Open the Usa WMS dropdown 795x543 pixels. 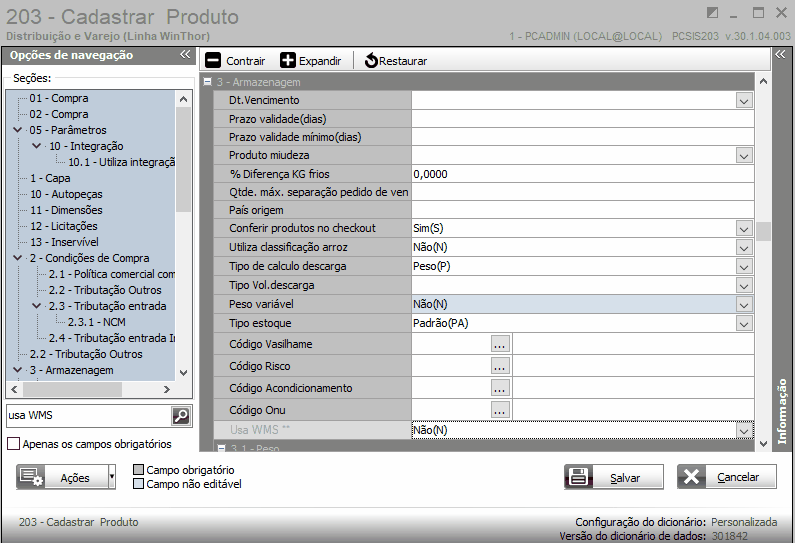[744, 431]
